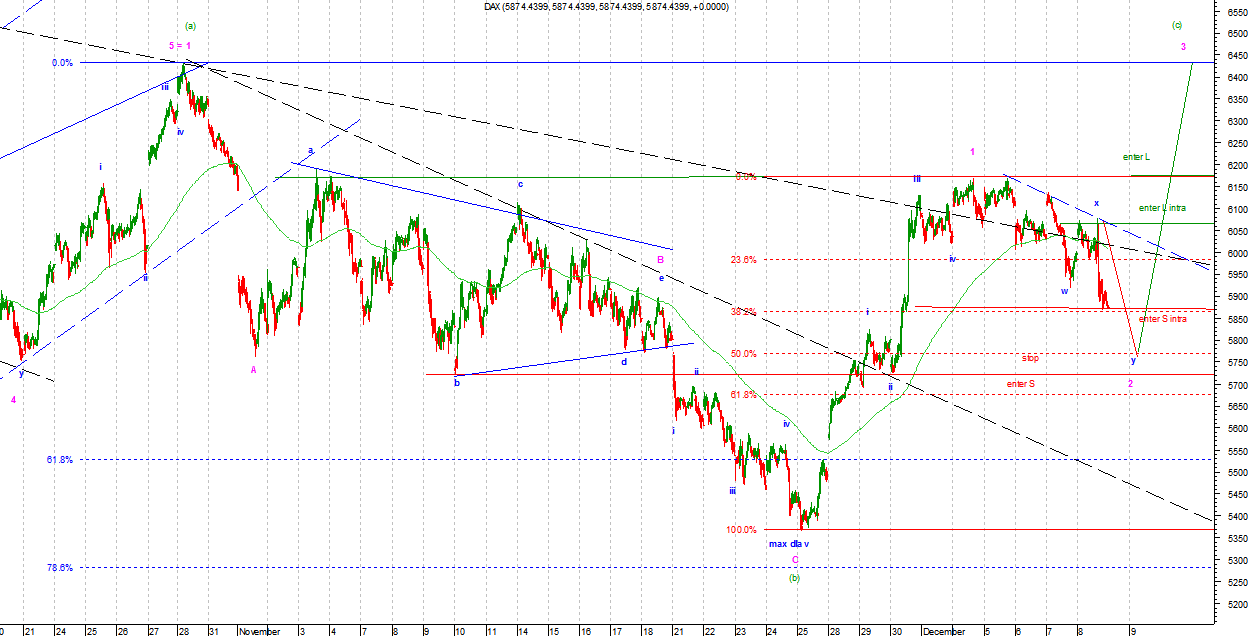Select the 'enter S intra' label
1250x636 pixels.
pyautogui.click(x=1163, y=319)
